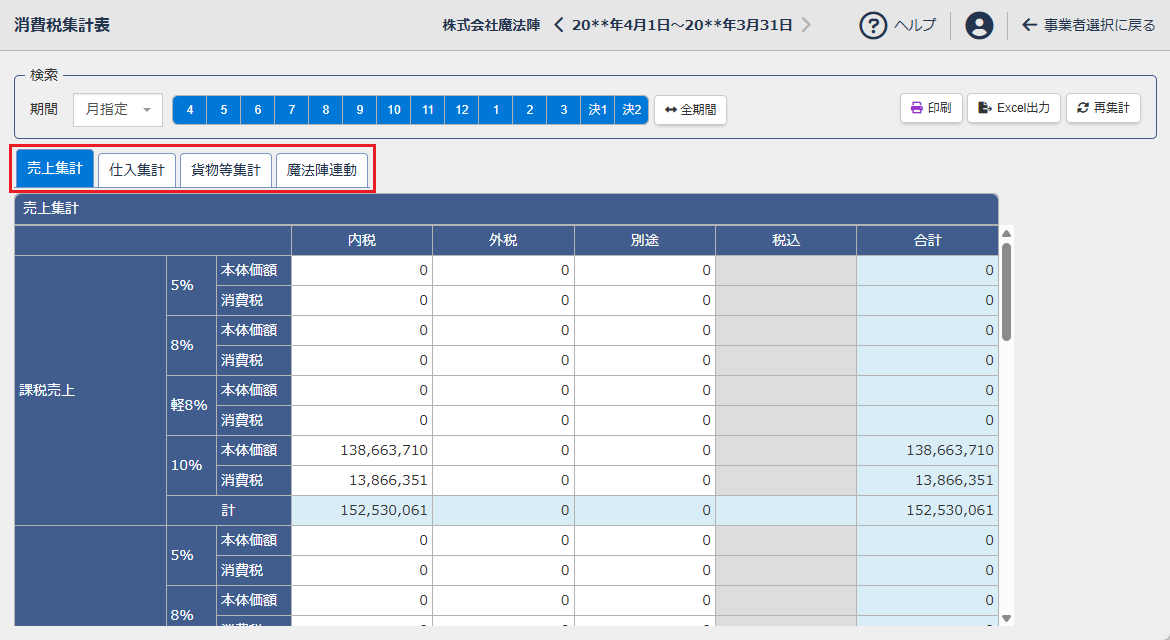Toggle month 6 button
This screenshot has width=1170, height=640.
click(x=257, y=110)
